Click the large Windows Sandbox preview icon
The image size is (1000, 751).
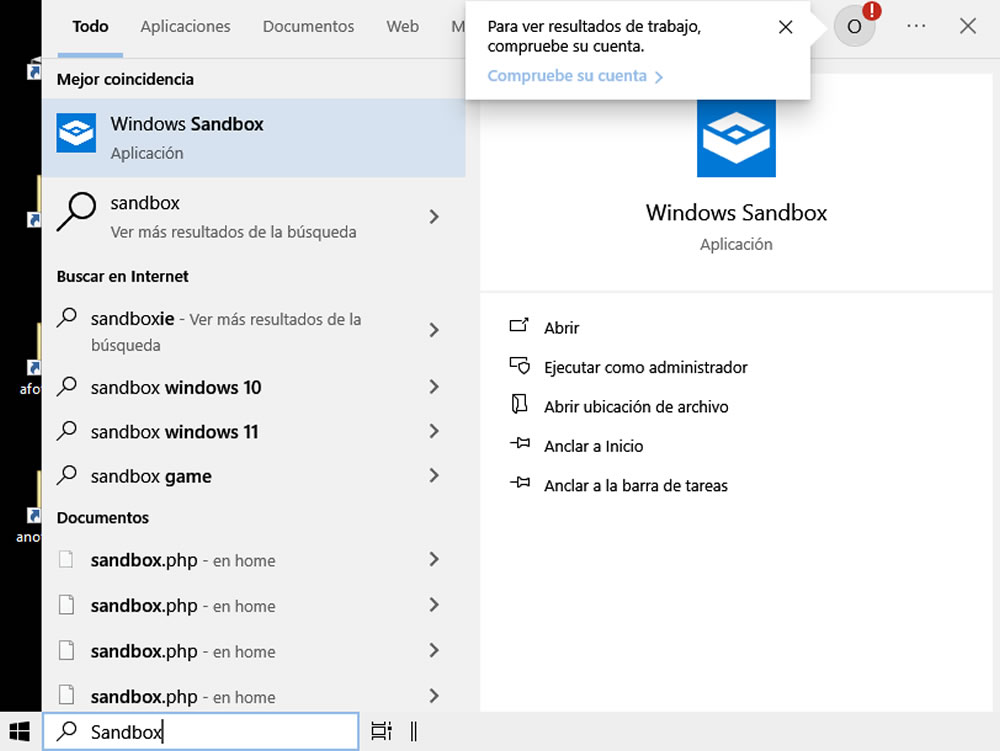[736, 138]
